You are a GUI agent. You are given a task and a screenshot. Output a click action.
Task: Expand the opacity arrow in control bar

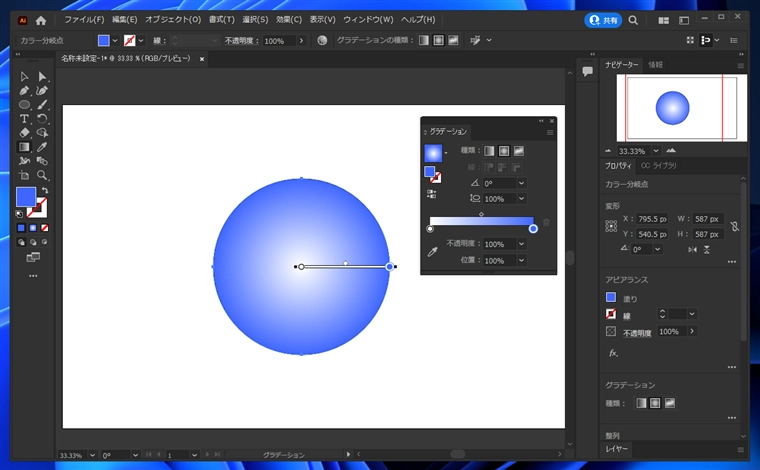click(x=301, y=41)
